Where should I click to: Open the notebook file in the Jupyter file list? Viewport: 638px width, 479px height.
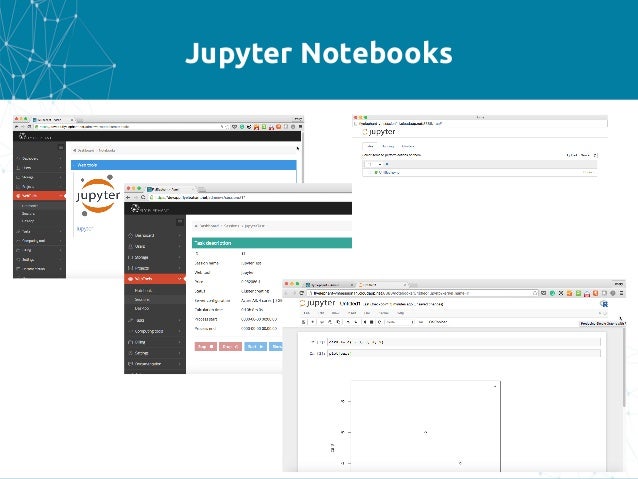pos(389,173)
